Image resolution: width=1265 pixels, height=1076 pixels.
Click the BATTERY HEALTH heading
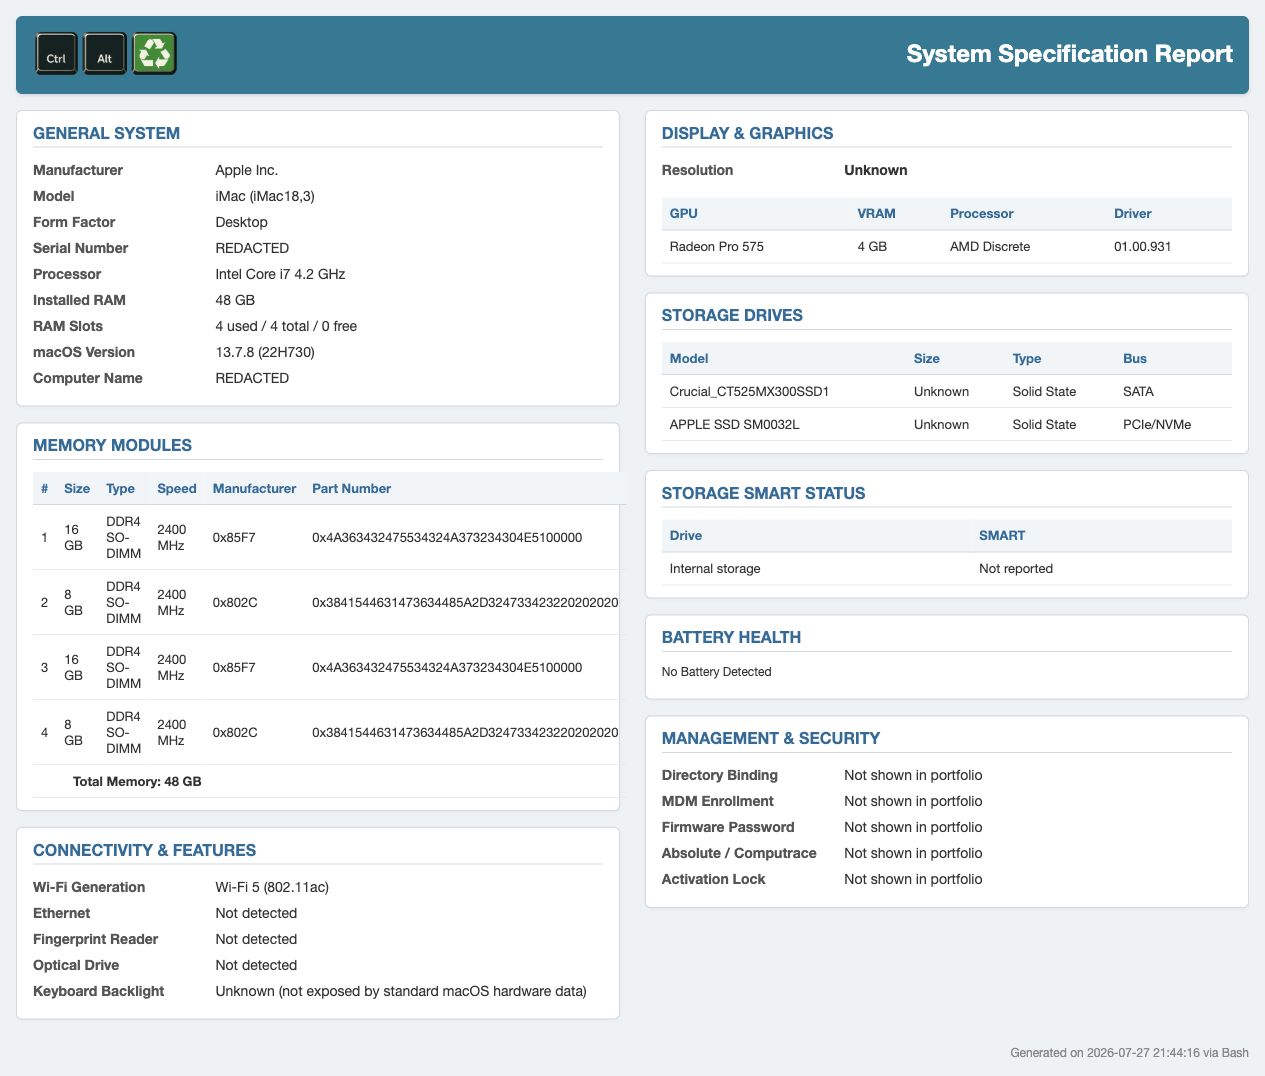(x=731, y=637)
